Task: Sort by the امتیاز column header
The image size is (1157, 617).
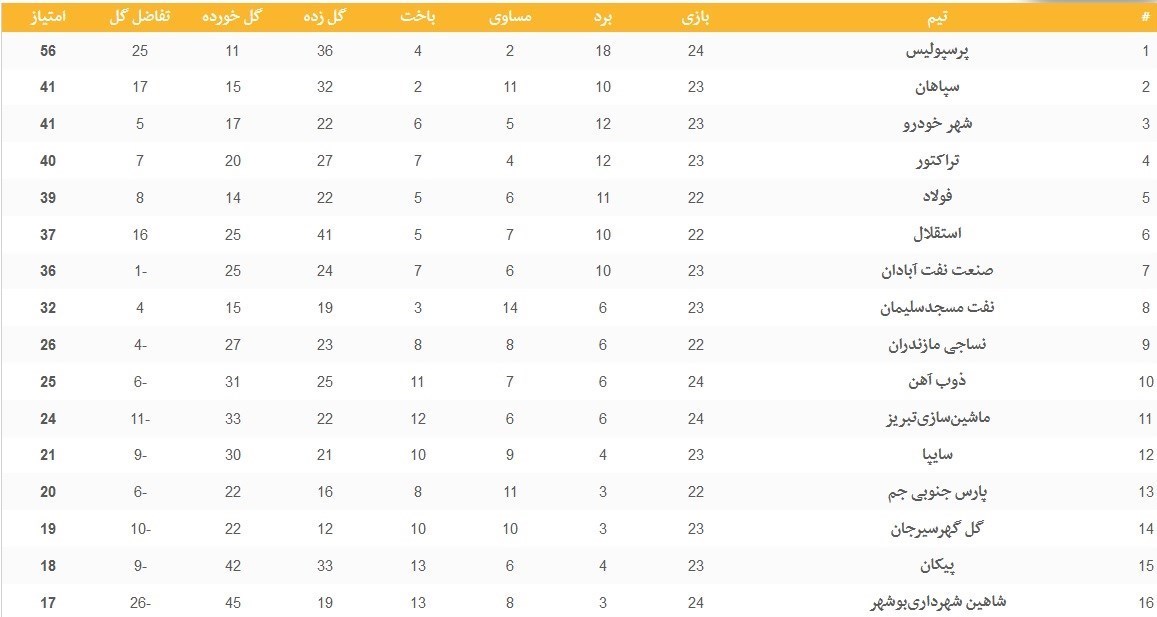Action: tap(48, 17)
